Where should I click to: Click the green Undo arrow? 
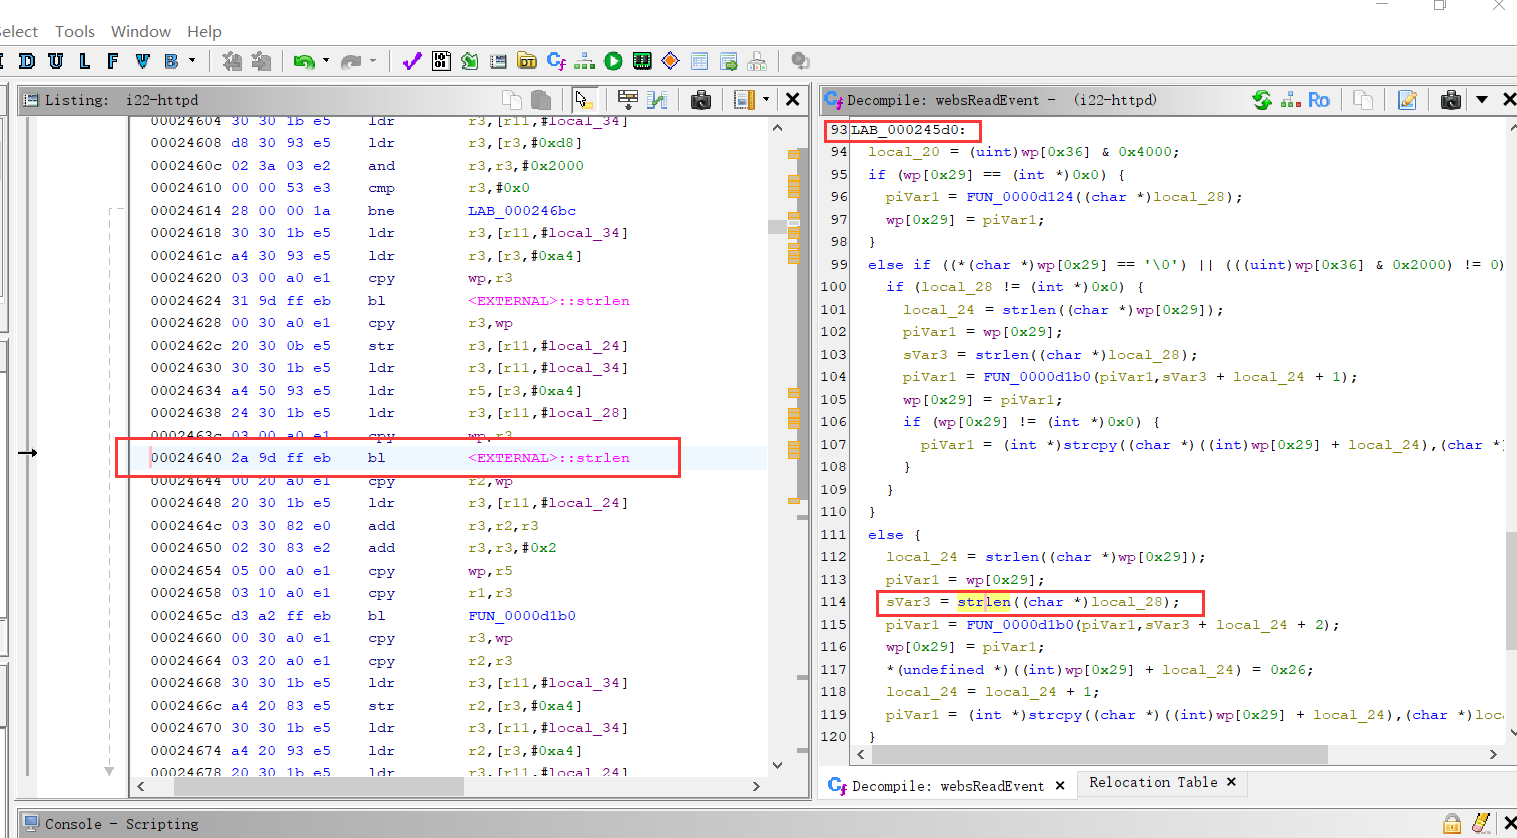[304, 61]
